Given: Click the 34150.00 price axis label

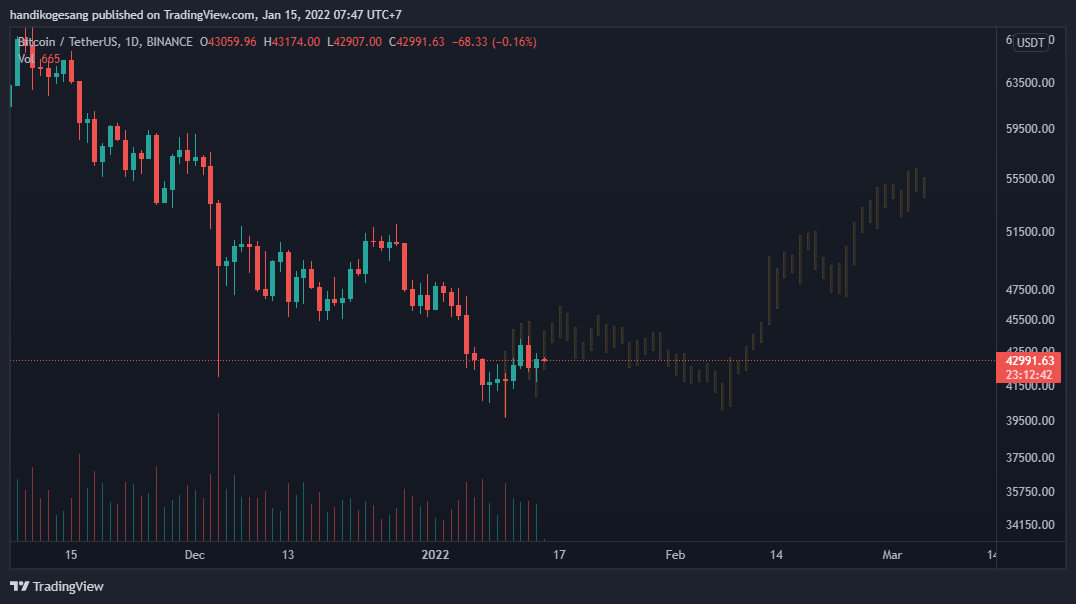Looking at the screenshot, I should tap(1029, 524).
